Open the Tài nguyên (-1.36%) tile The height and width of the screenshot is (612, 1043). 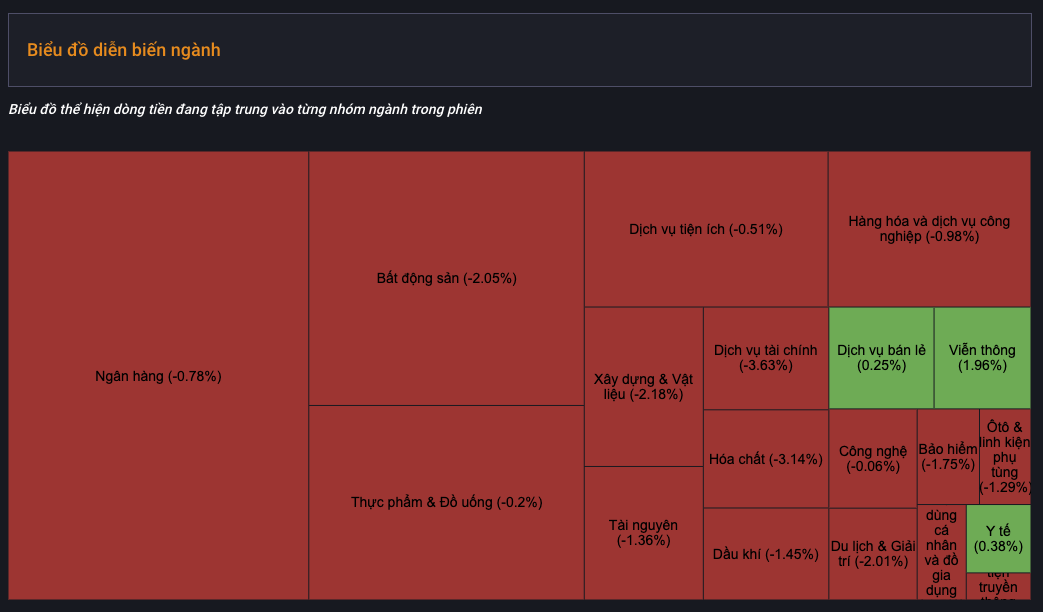point(644,534)
